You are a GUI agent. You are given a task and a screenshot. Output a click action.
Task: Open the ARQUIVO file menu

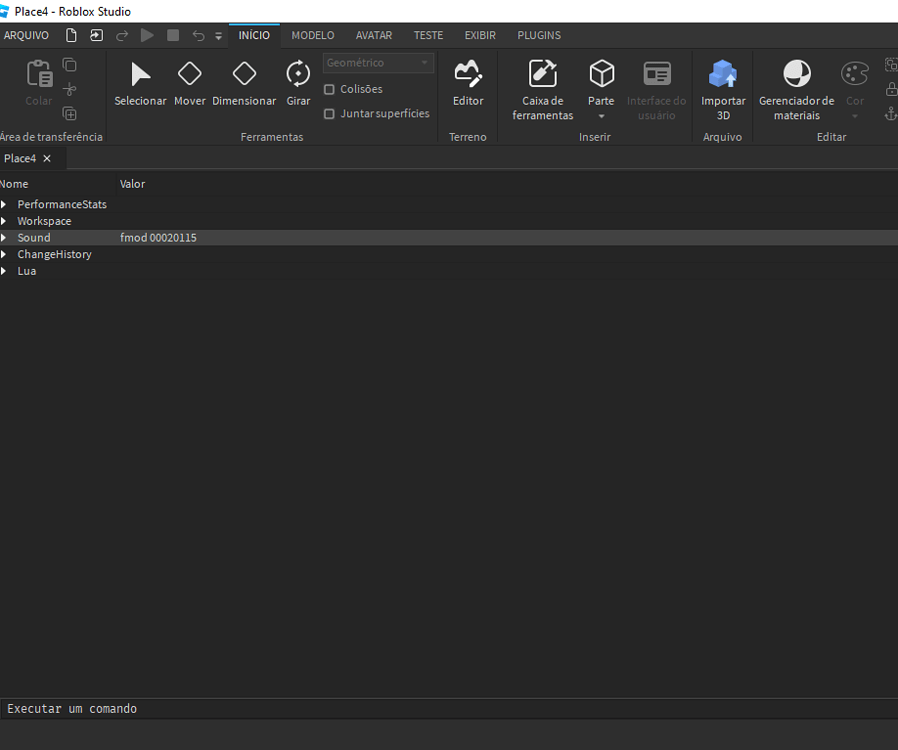(26, 35)
